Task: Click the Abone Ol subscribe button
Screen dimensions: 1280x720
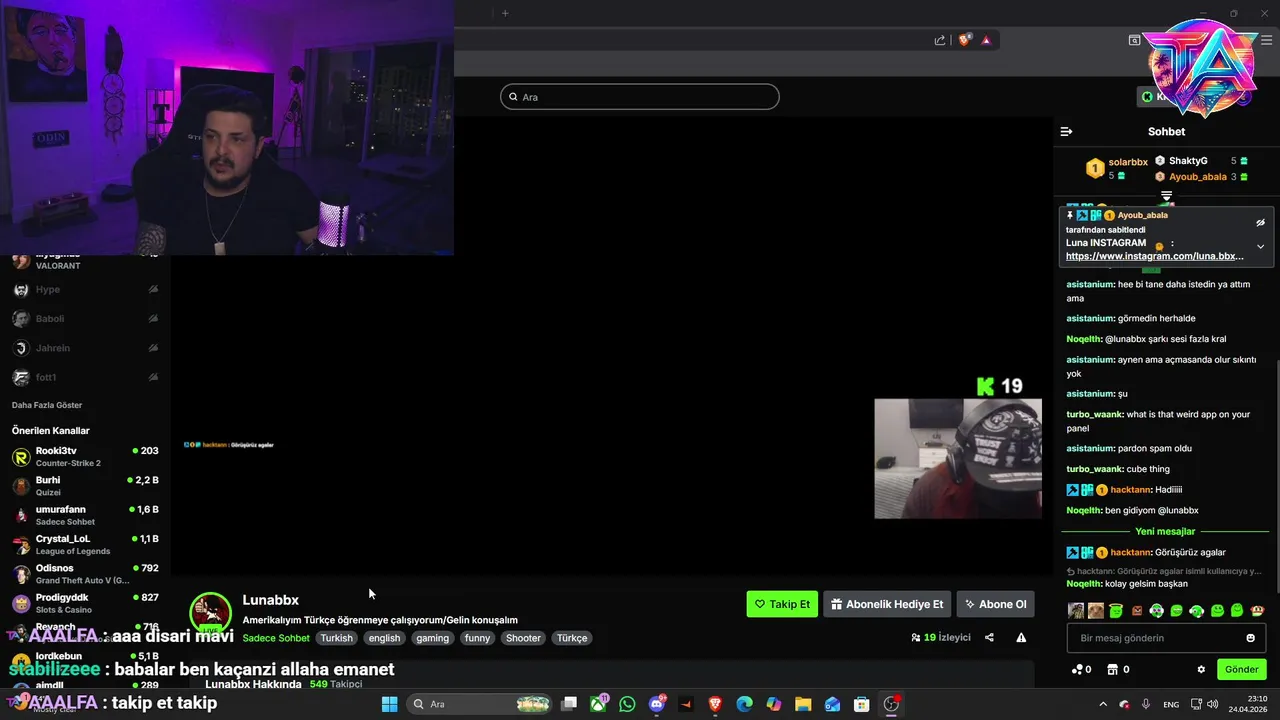Action: 995,604
